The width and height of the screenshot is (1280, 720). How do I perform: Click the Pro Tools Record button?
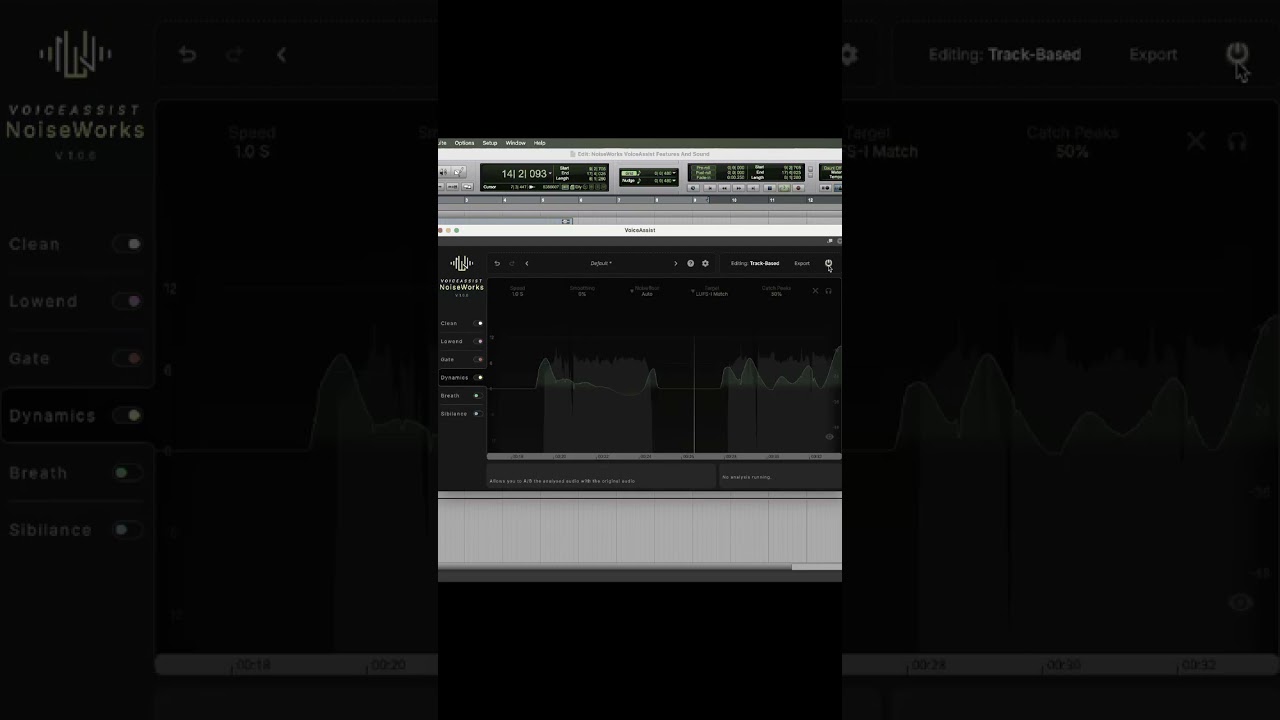798,188
